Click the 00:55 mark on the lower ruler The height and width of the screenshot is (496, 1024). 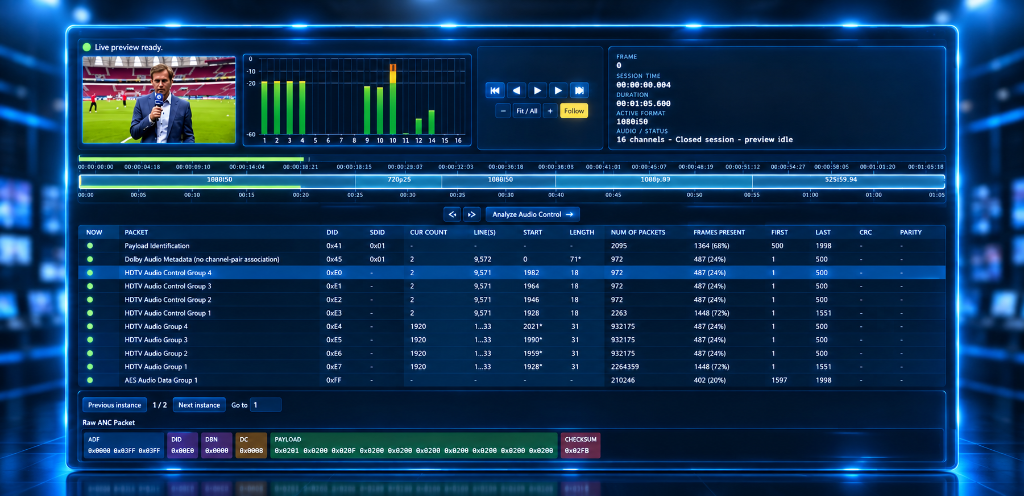[x=752, y=194]
